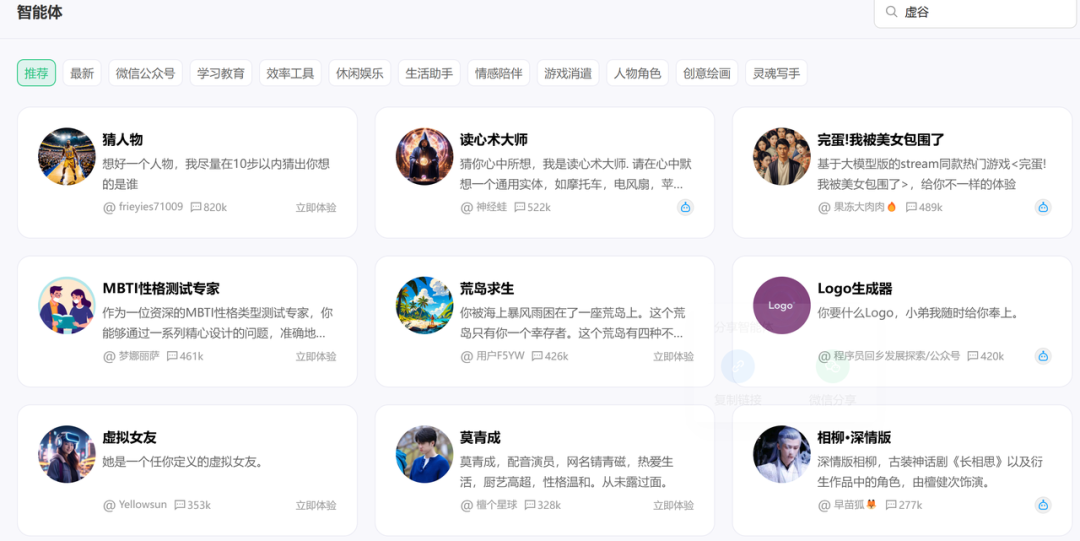The width and height of the screenshot is (1080, 541).
Task: Click the 虚拟女友 avatar image
Action: [x=67, y=454]
